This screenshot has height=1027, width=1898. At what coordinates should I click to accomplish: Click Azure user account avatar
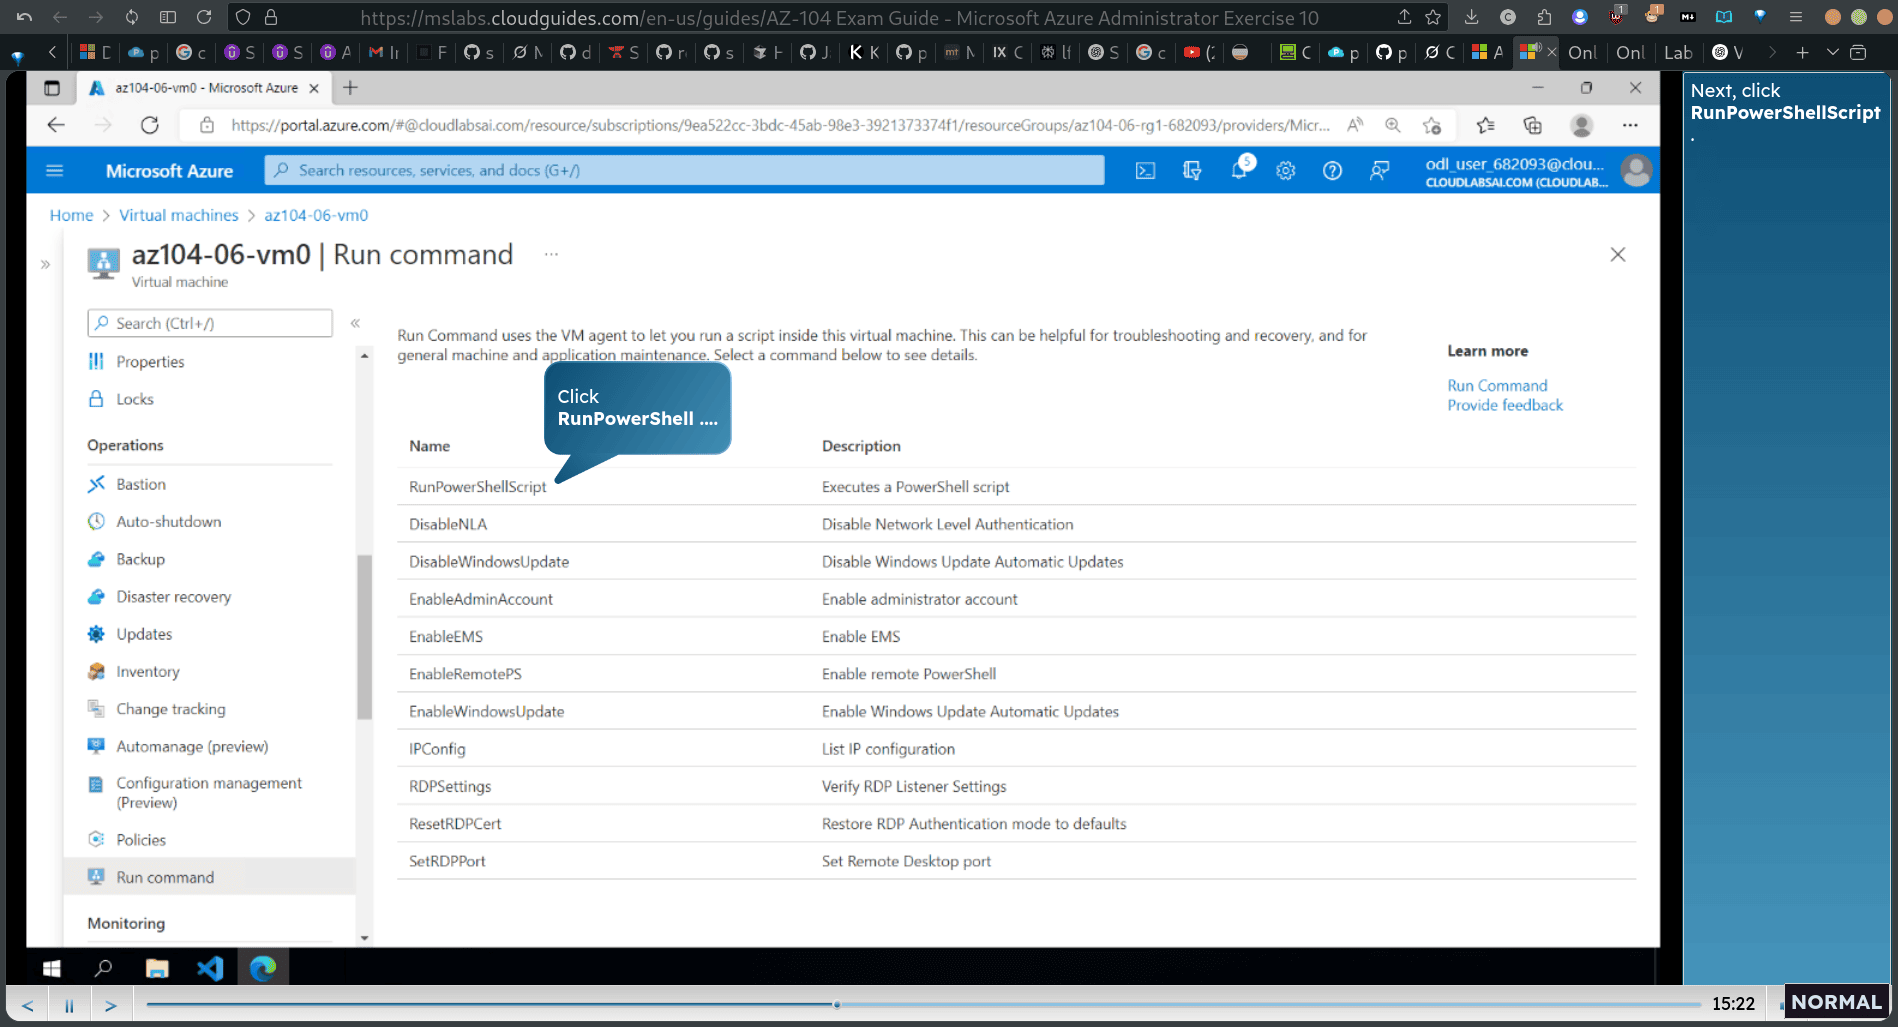[1636, 171]
